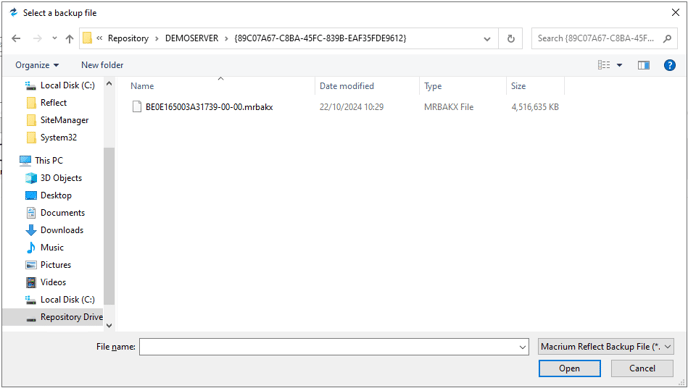
Task: Open the recent locations dropdown arrow
Action: [54, 39]
